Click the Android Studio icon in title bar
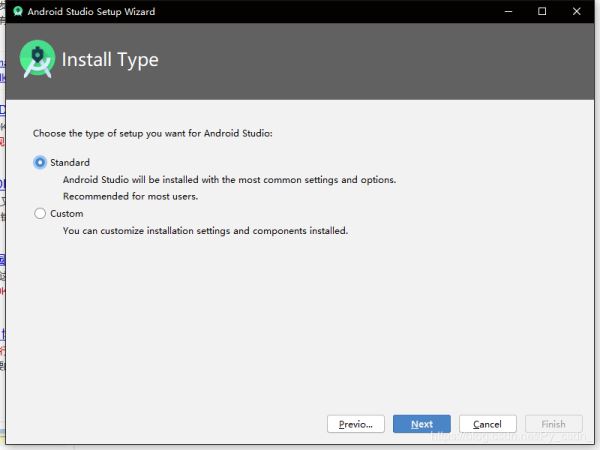The height and width of the screenshot is (450, 600). pyautogui.click(x=18, y=12)
